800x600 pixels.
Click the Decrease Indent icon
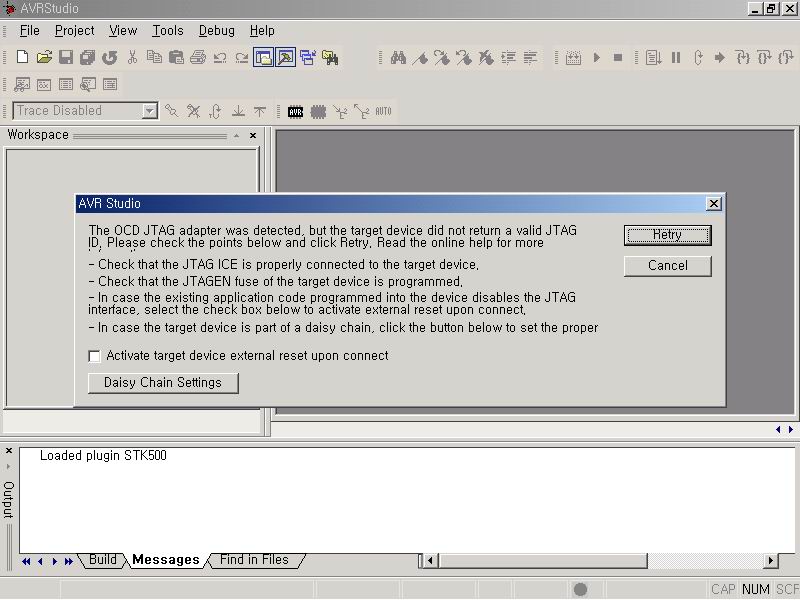[x=531, y=58]
